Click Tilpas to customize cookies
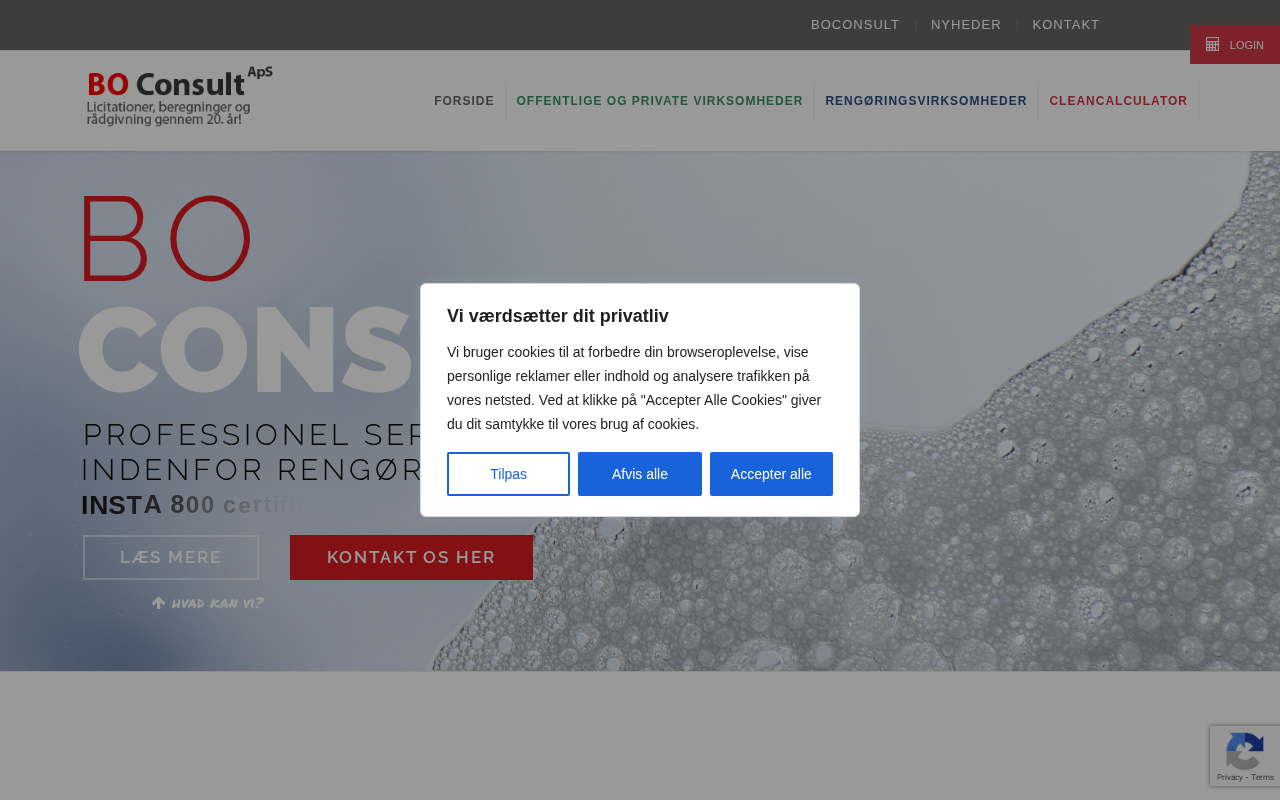 pos(508,474)
